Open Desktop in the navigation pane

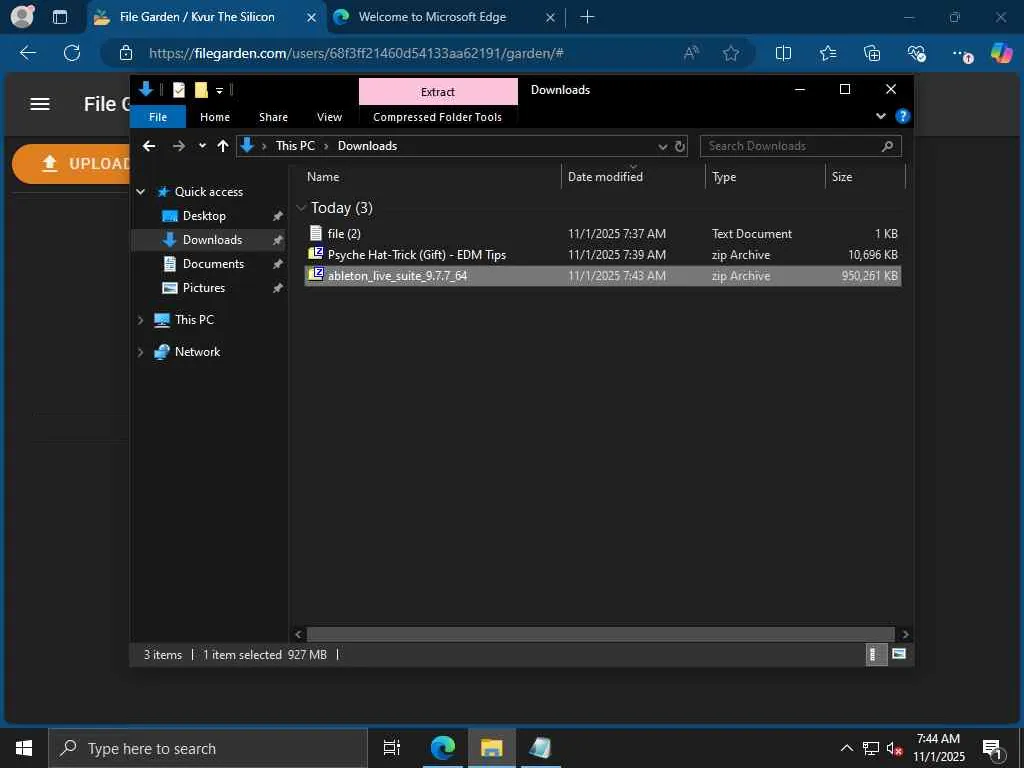point(204,216)
